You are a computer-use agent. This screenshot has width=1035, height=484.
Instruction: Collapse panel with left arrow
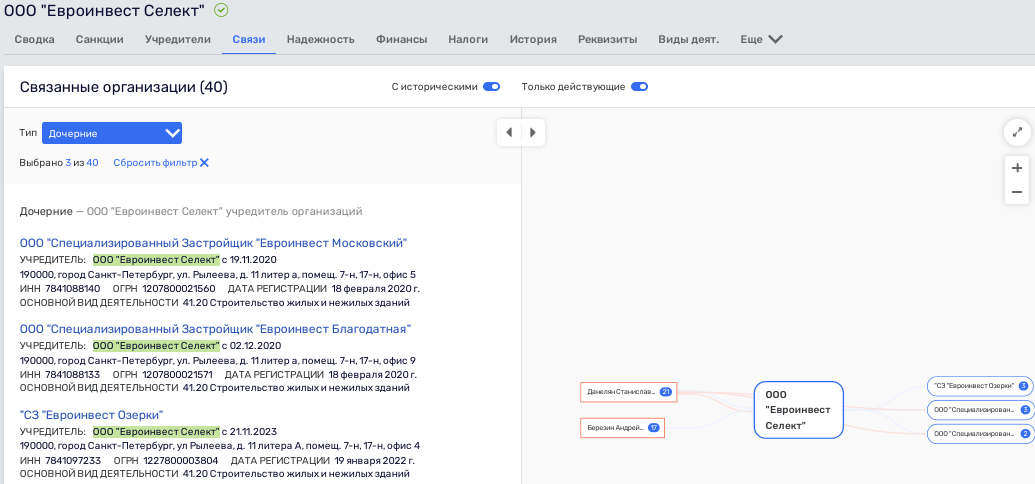point(509,132)
